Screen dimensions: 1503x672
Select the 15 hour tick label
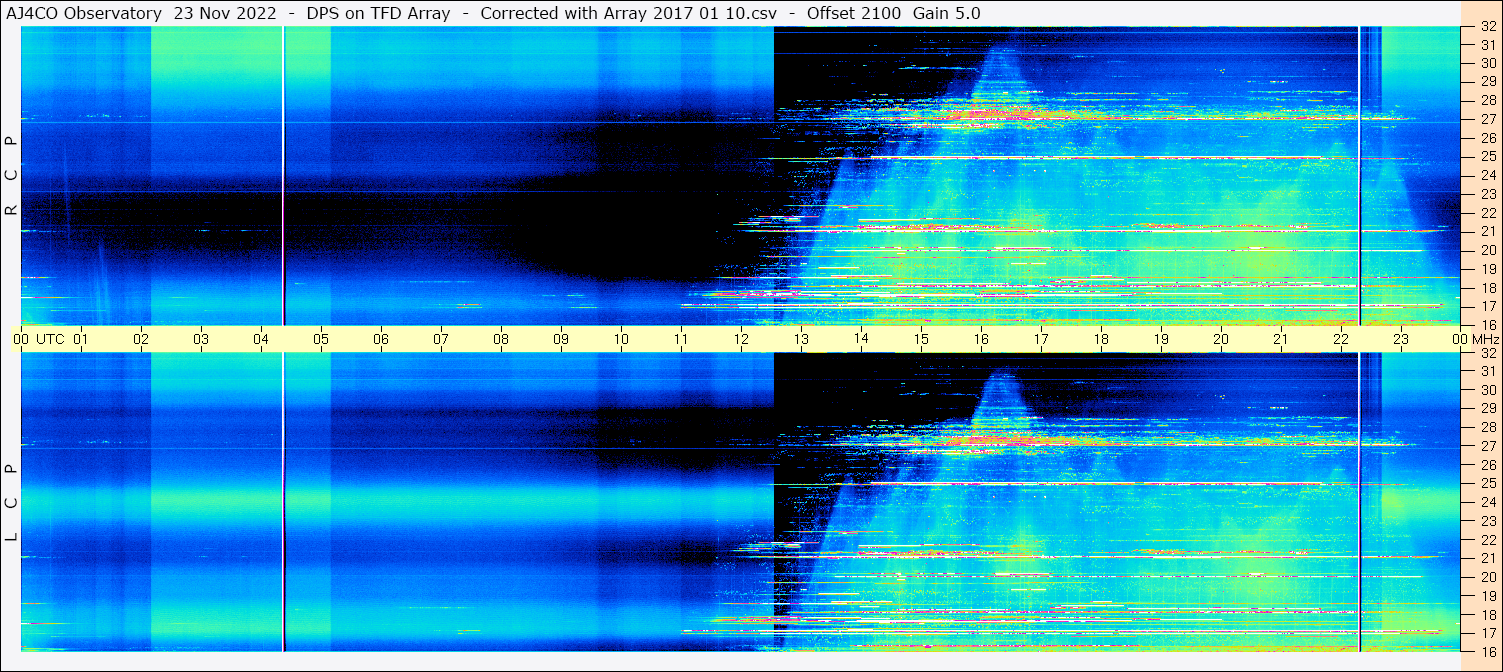[x=921, y=339]
